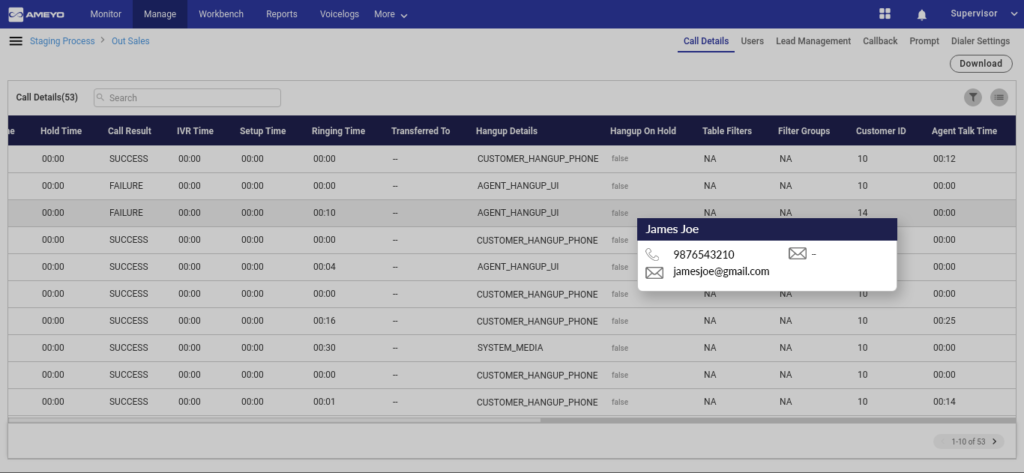Follow the Staging Process breadcrumb link
This screenshot has height=473, width=1024.
pos(62,41)
